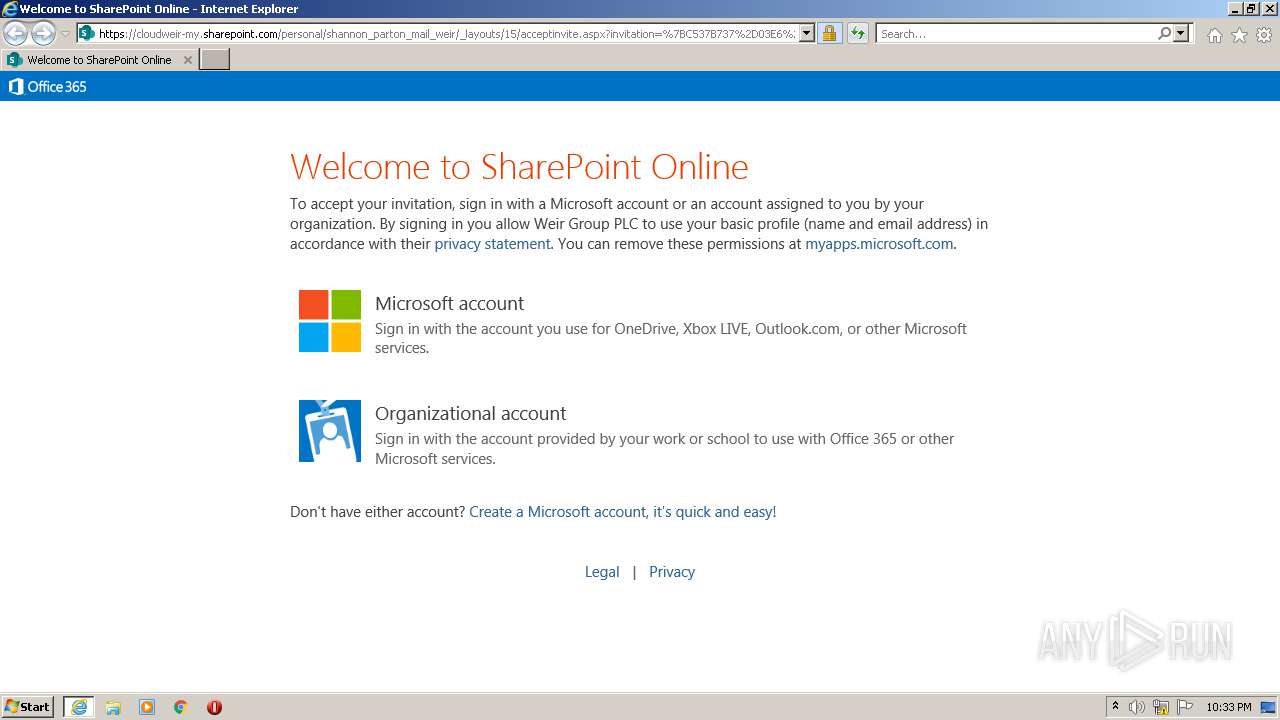Click the Show desktop button
The height and width of the screenshot is (720, 1280).
point(1269,707)
